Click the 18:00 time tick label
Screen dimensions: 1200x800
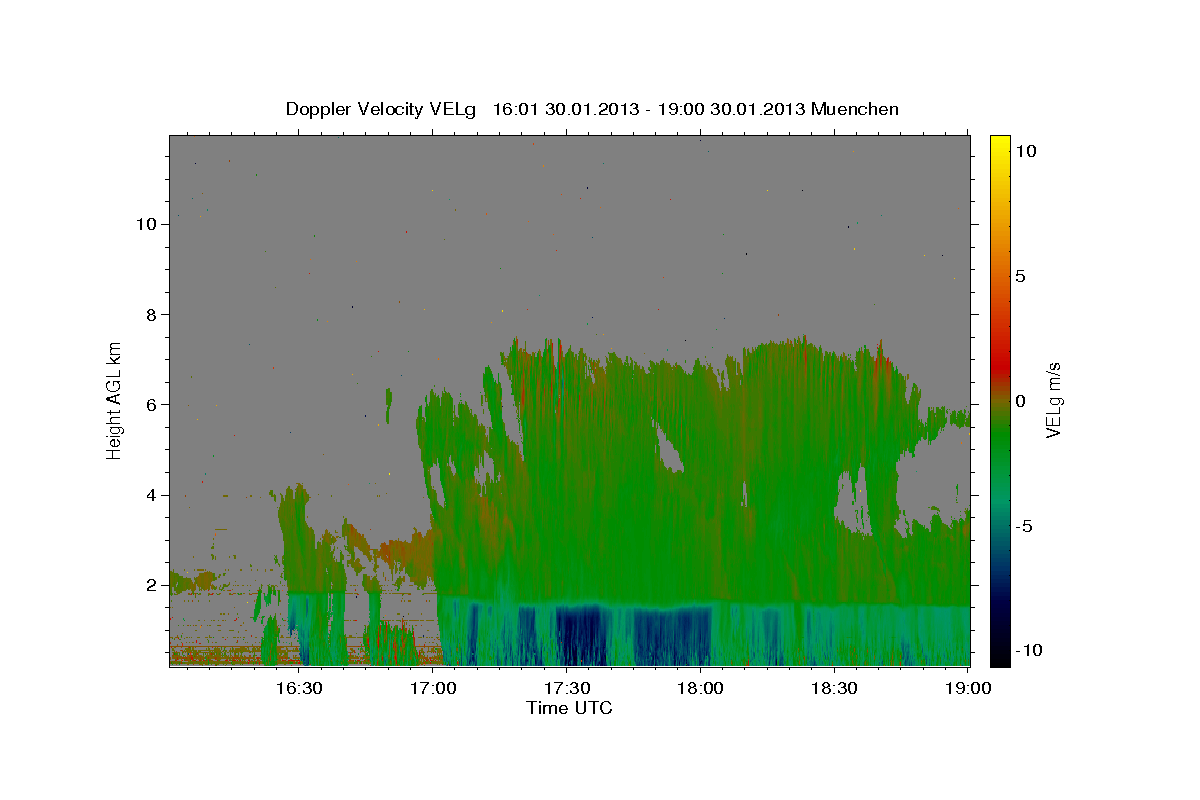click(701, 689)
